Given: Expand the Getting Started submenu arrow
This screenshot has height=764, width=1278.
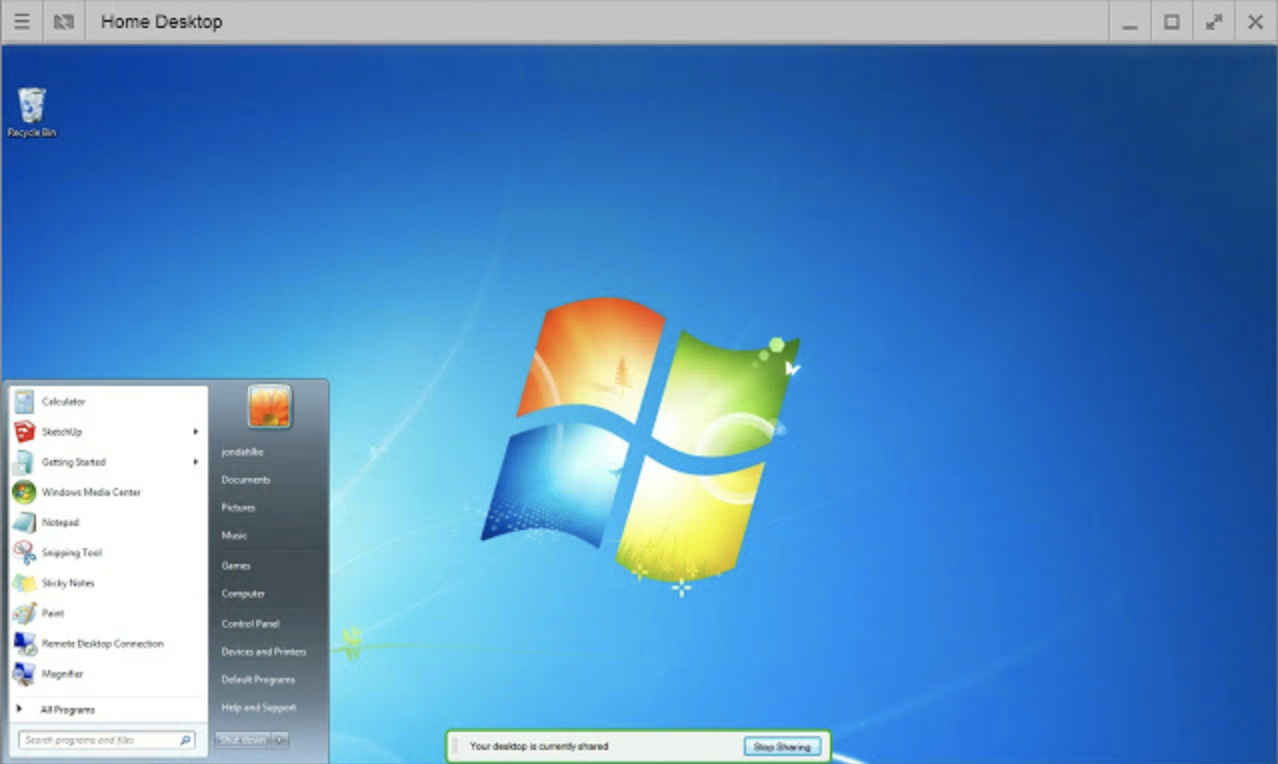Looking at the screenshot, I should click(196, 462).
